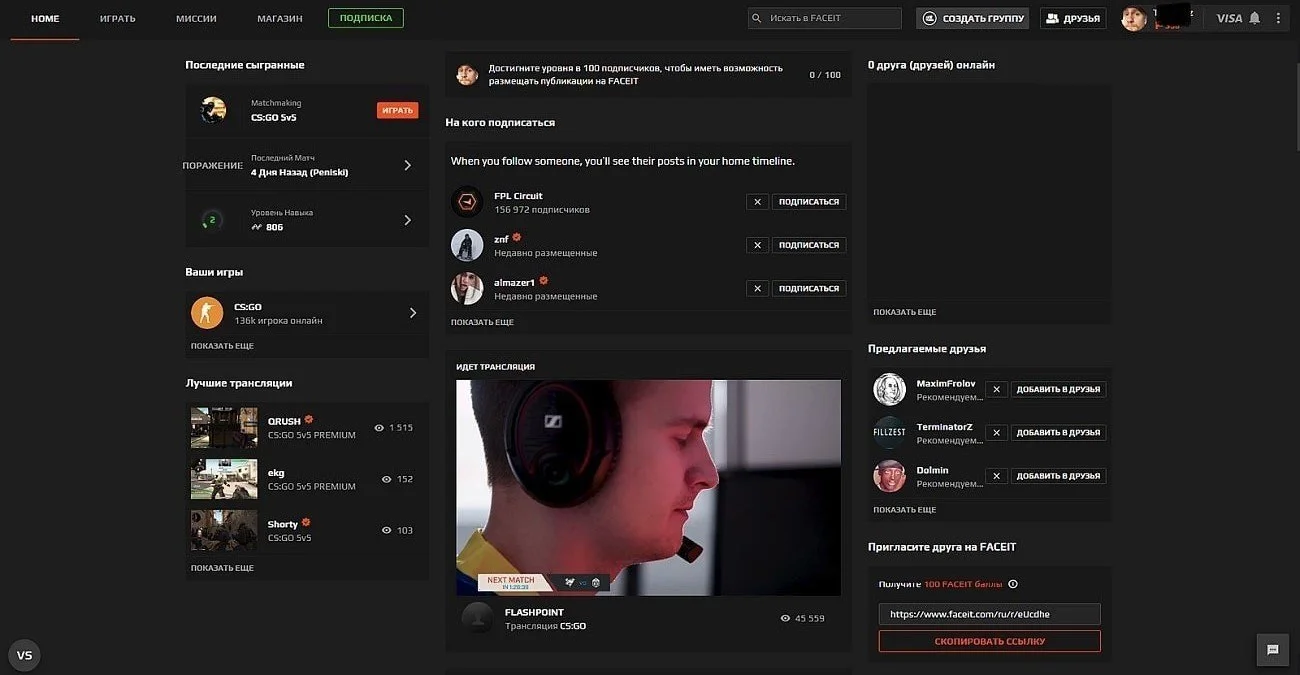The width and height of the screenshot is (1300, 675).
Task: Open the chat bubble icon
Action: (x=1273, y=649)
